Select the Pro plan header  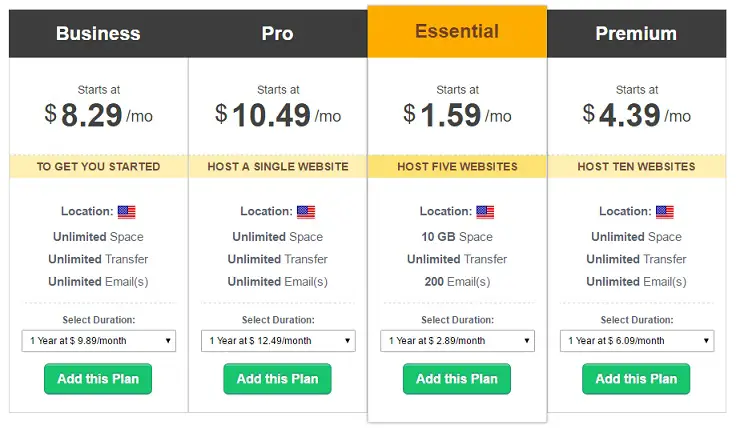tap(278, 34)
